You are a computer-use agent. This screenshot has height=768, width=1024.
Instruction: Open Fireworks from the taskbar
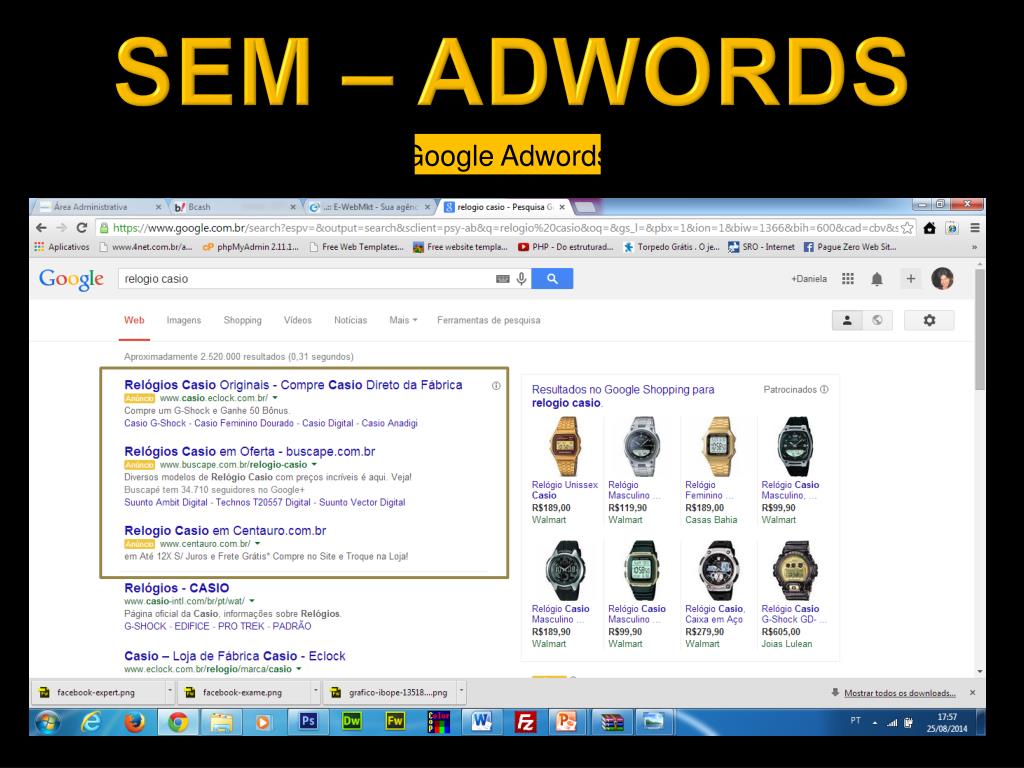point(395,722)
